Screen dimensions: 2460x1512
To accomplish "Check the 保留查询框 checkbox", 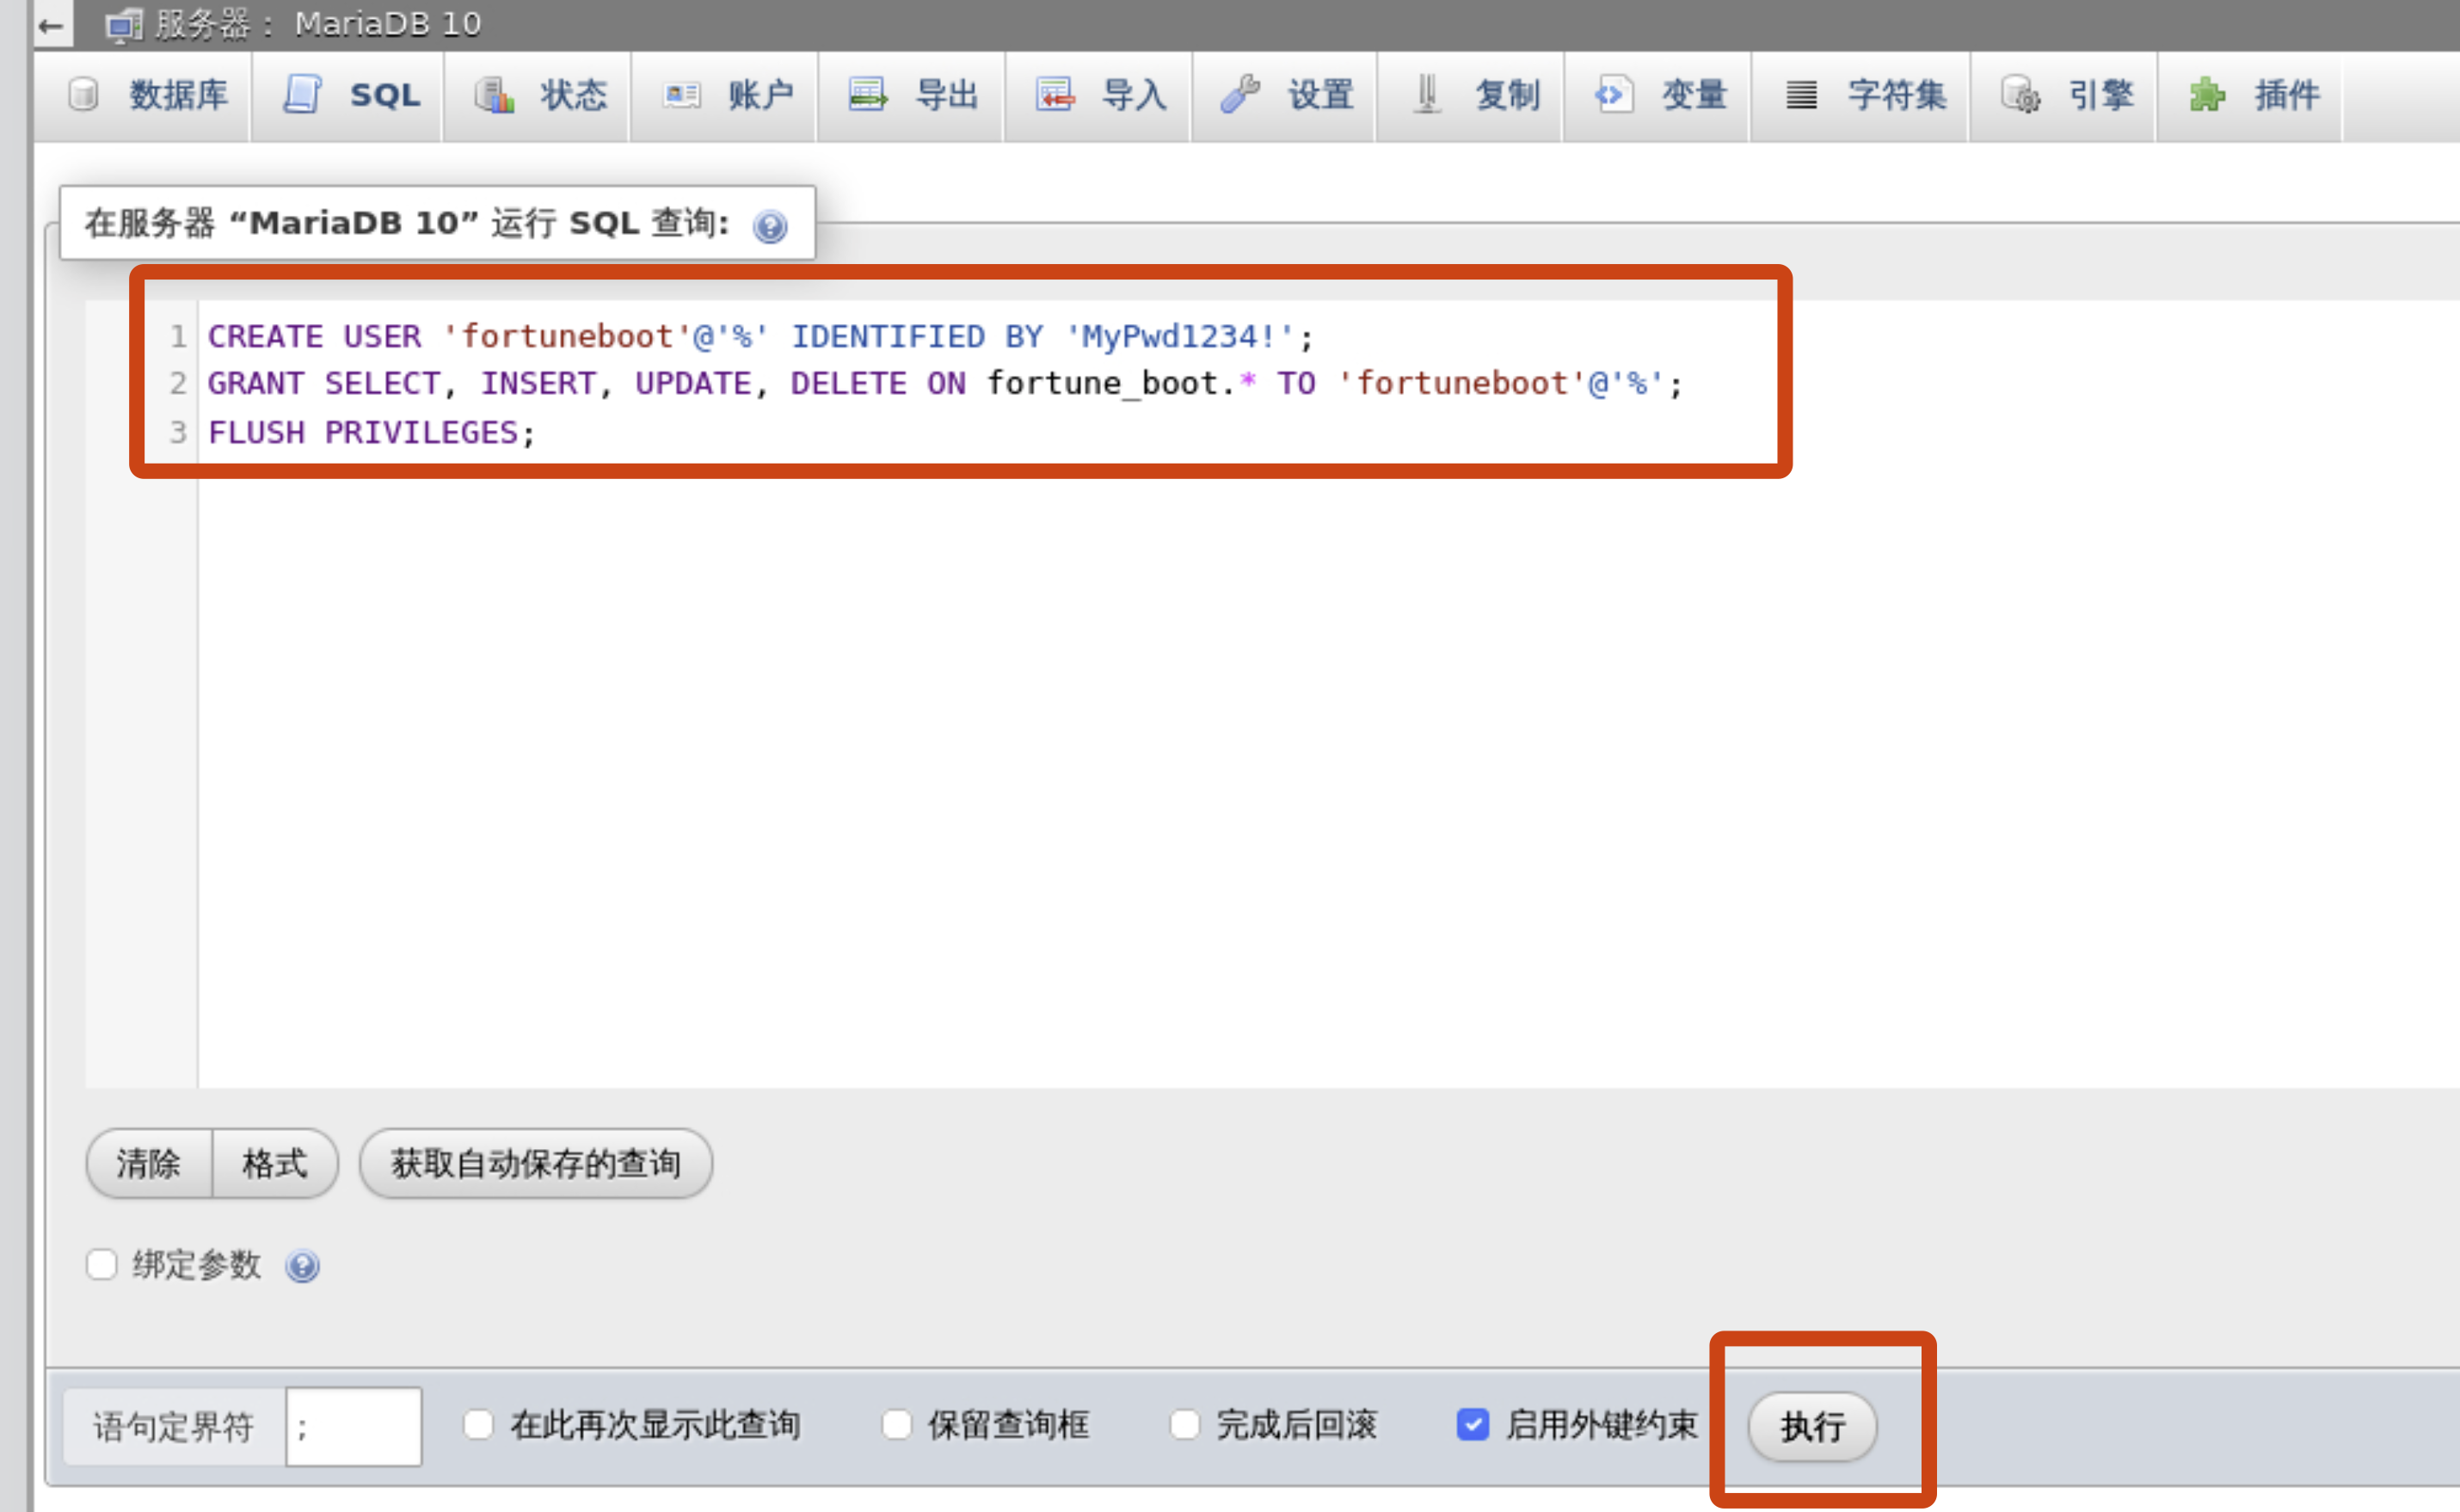I will click(x=896, y=1424).
